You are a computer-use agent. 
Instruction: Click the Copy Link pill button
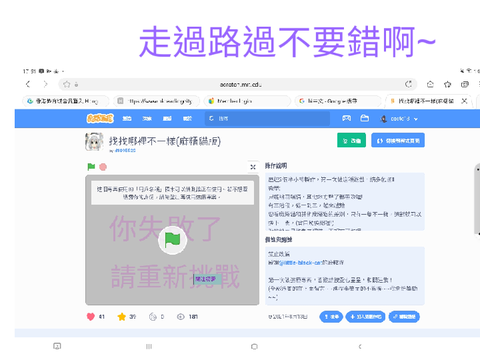[x=404, y=317]
